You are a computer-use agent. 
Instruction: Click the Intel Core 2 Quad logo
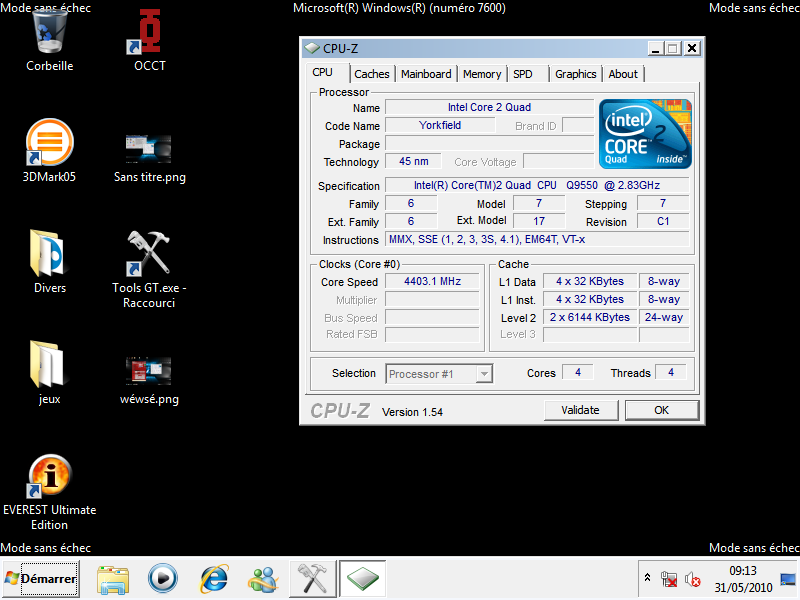tap(645, 134)
